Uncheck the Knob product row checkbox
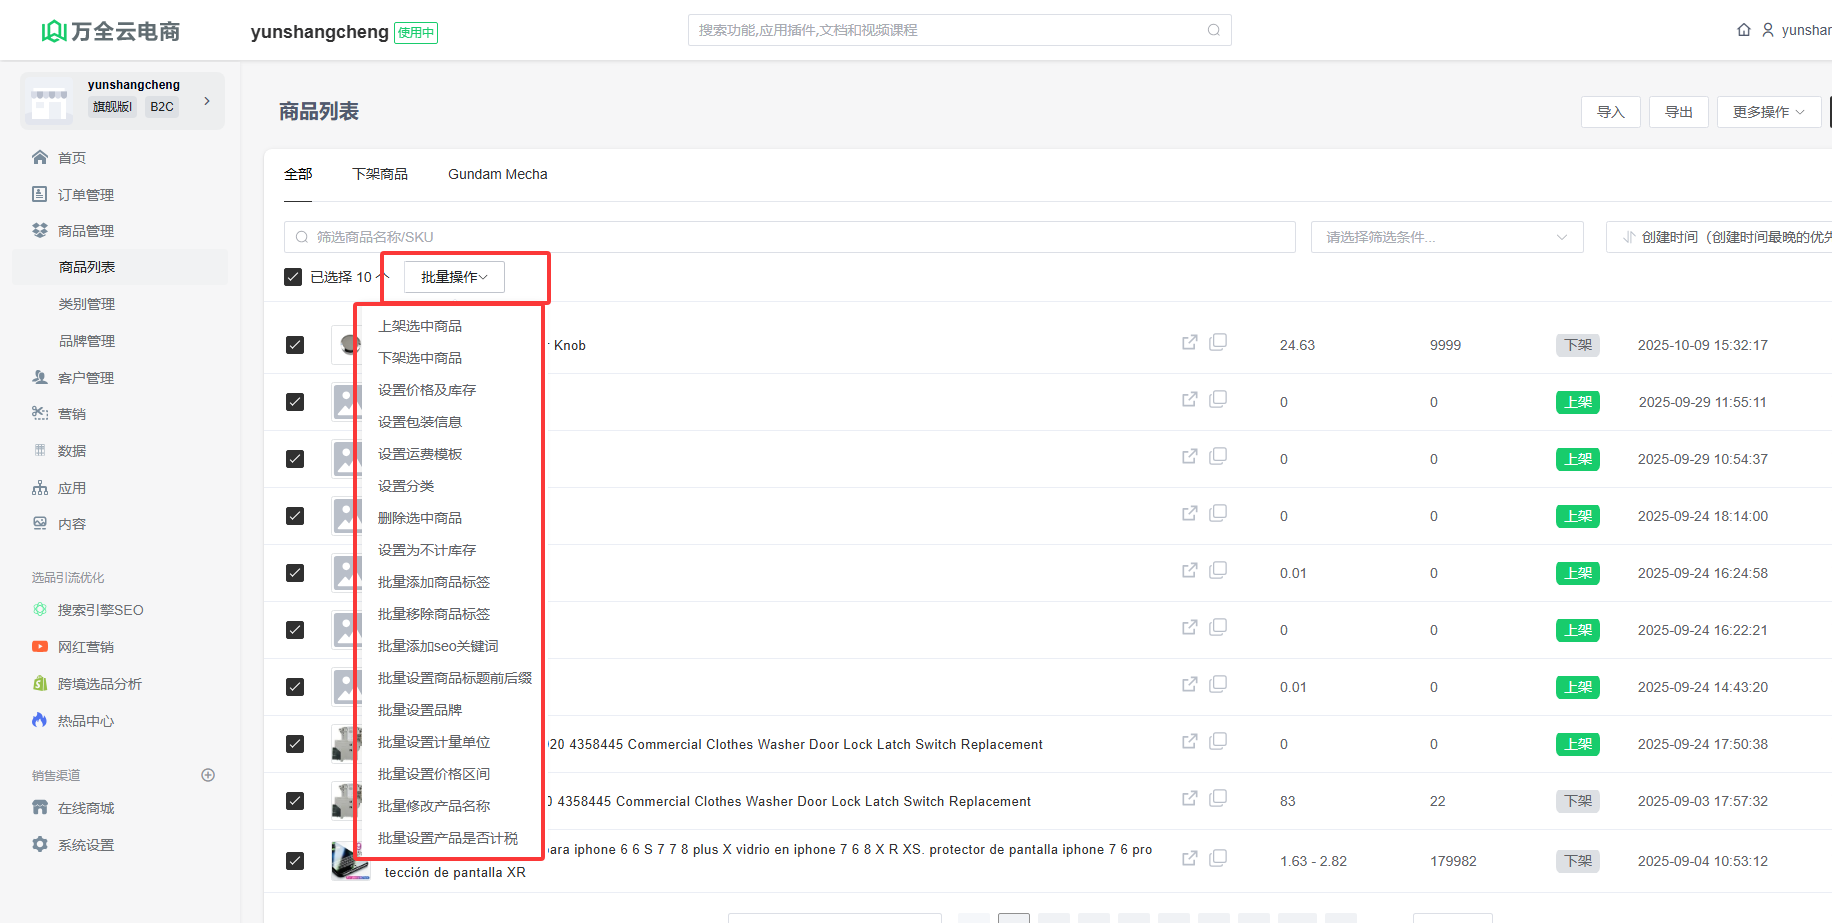Image resolution: width=1832 pixels, height=923 pixels. click(x=295, y=345)
